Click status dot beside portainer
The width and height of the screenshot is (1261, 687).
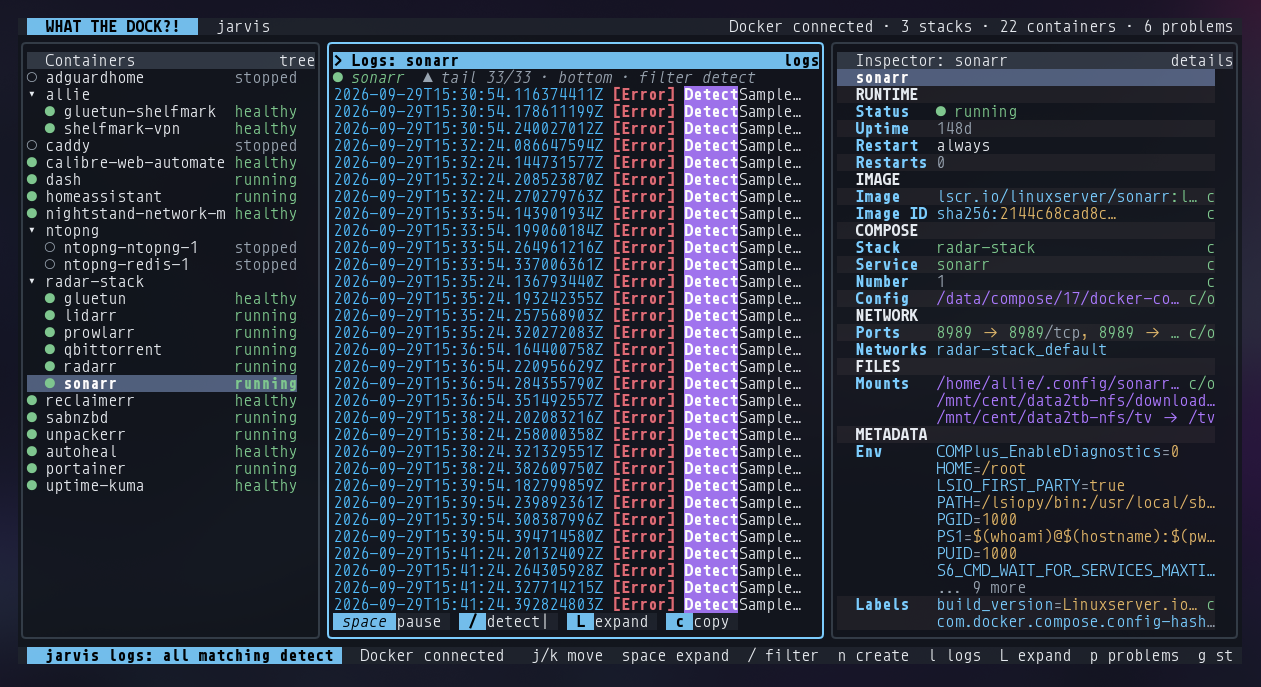click(x=32, y=469)
